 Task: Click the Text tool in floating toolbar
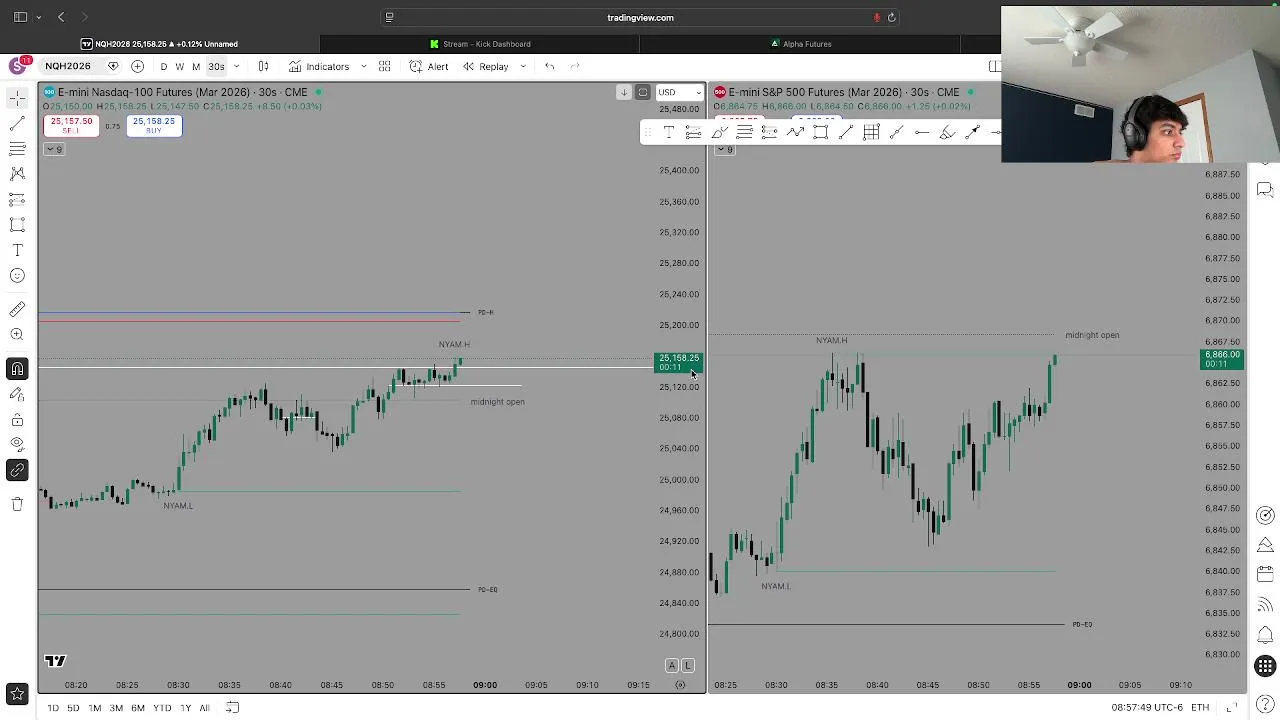pos(668,132)
